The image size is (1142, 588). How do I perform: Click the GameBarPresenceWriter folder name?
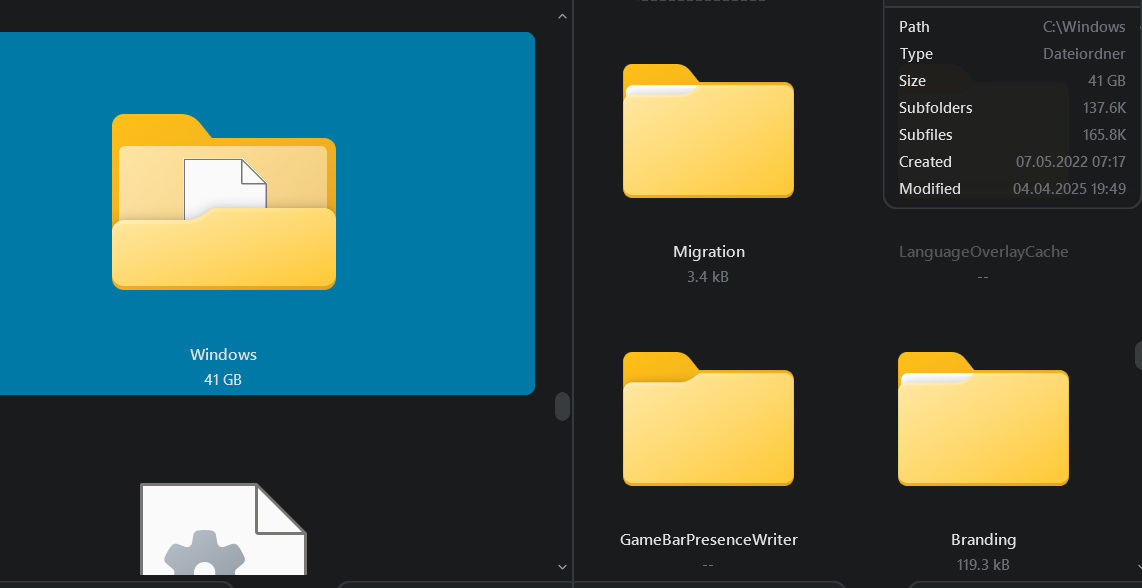[x=709, y=540]
